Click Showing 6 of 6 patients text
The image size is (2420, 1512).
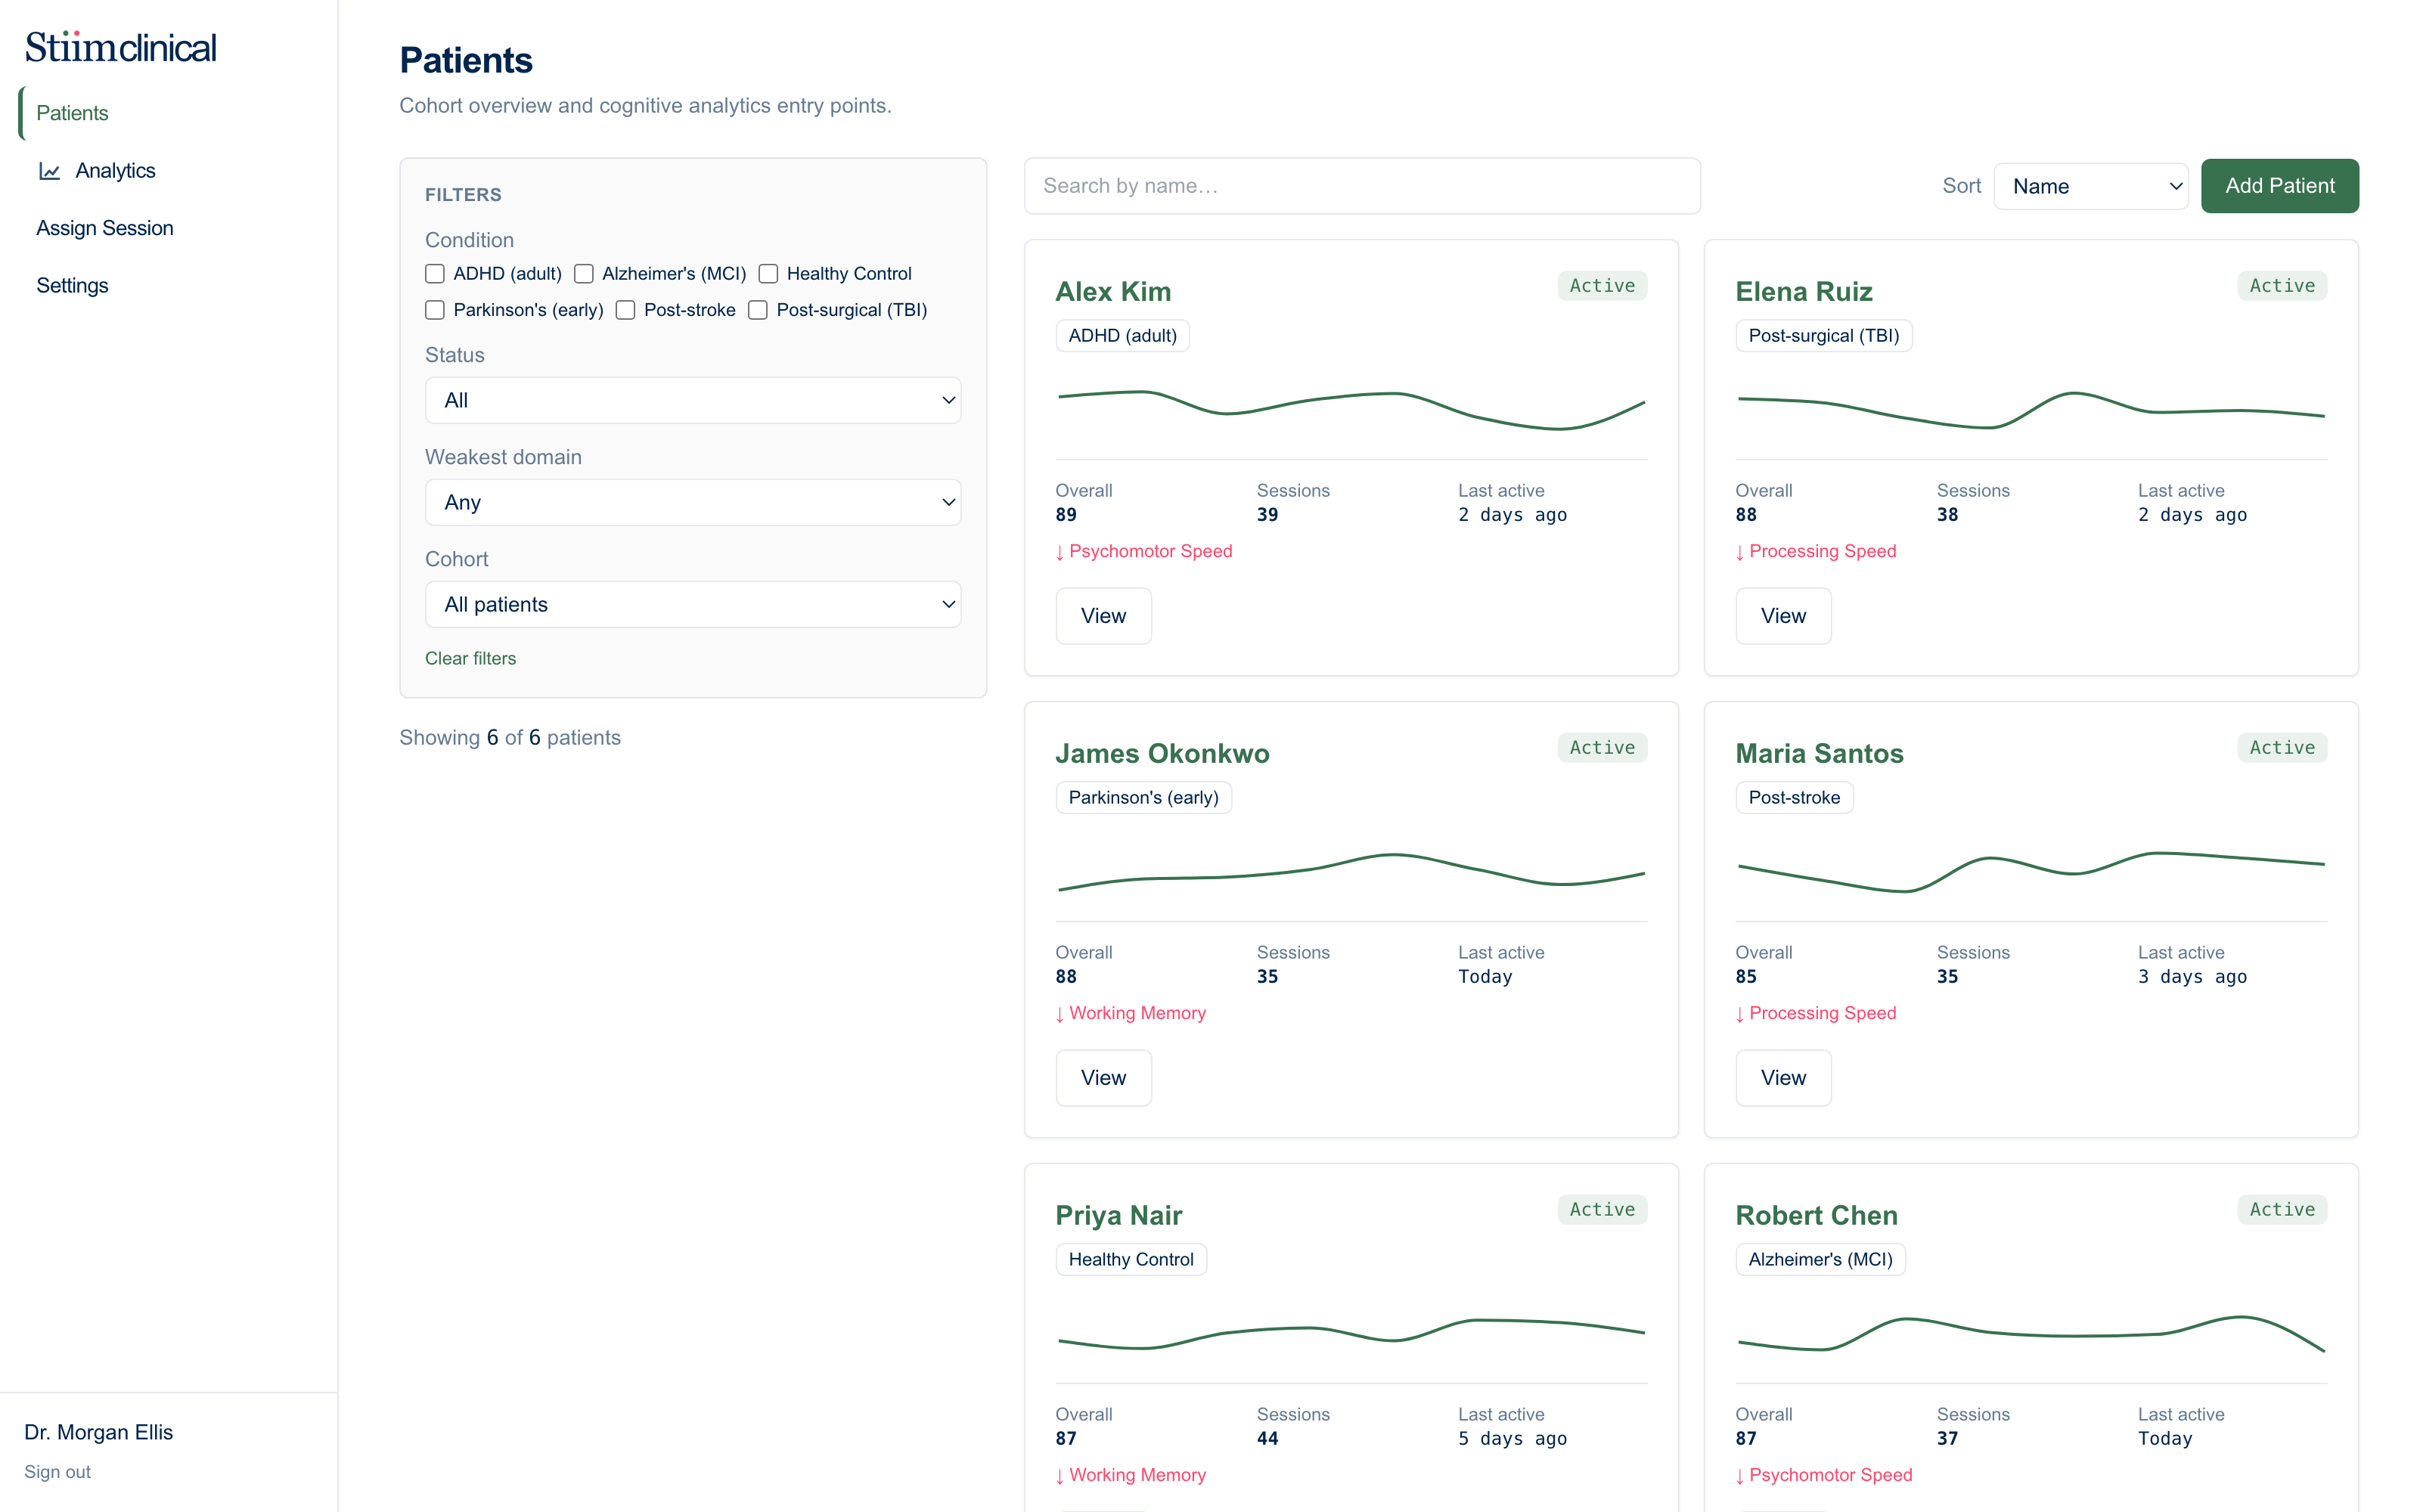point(510,738)
